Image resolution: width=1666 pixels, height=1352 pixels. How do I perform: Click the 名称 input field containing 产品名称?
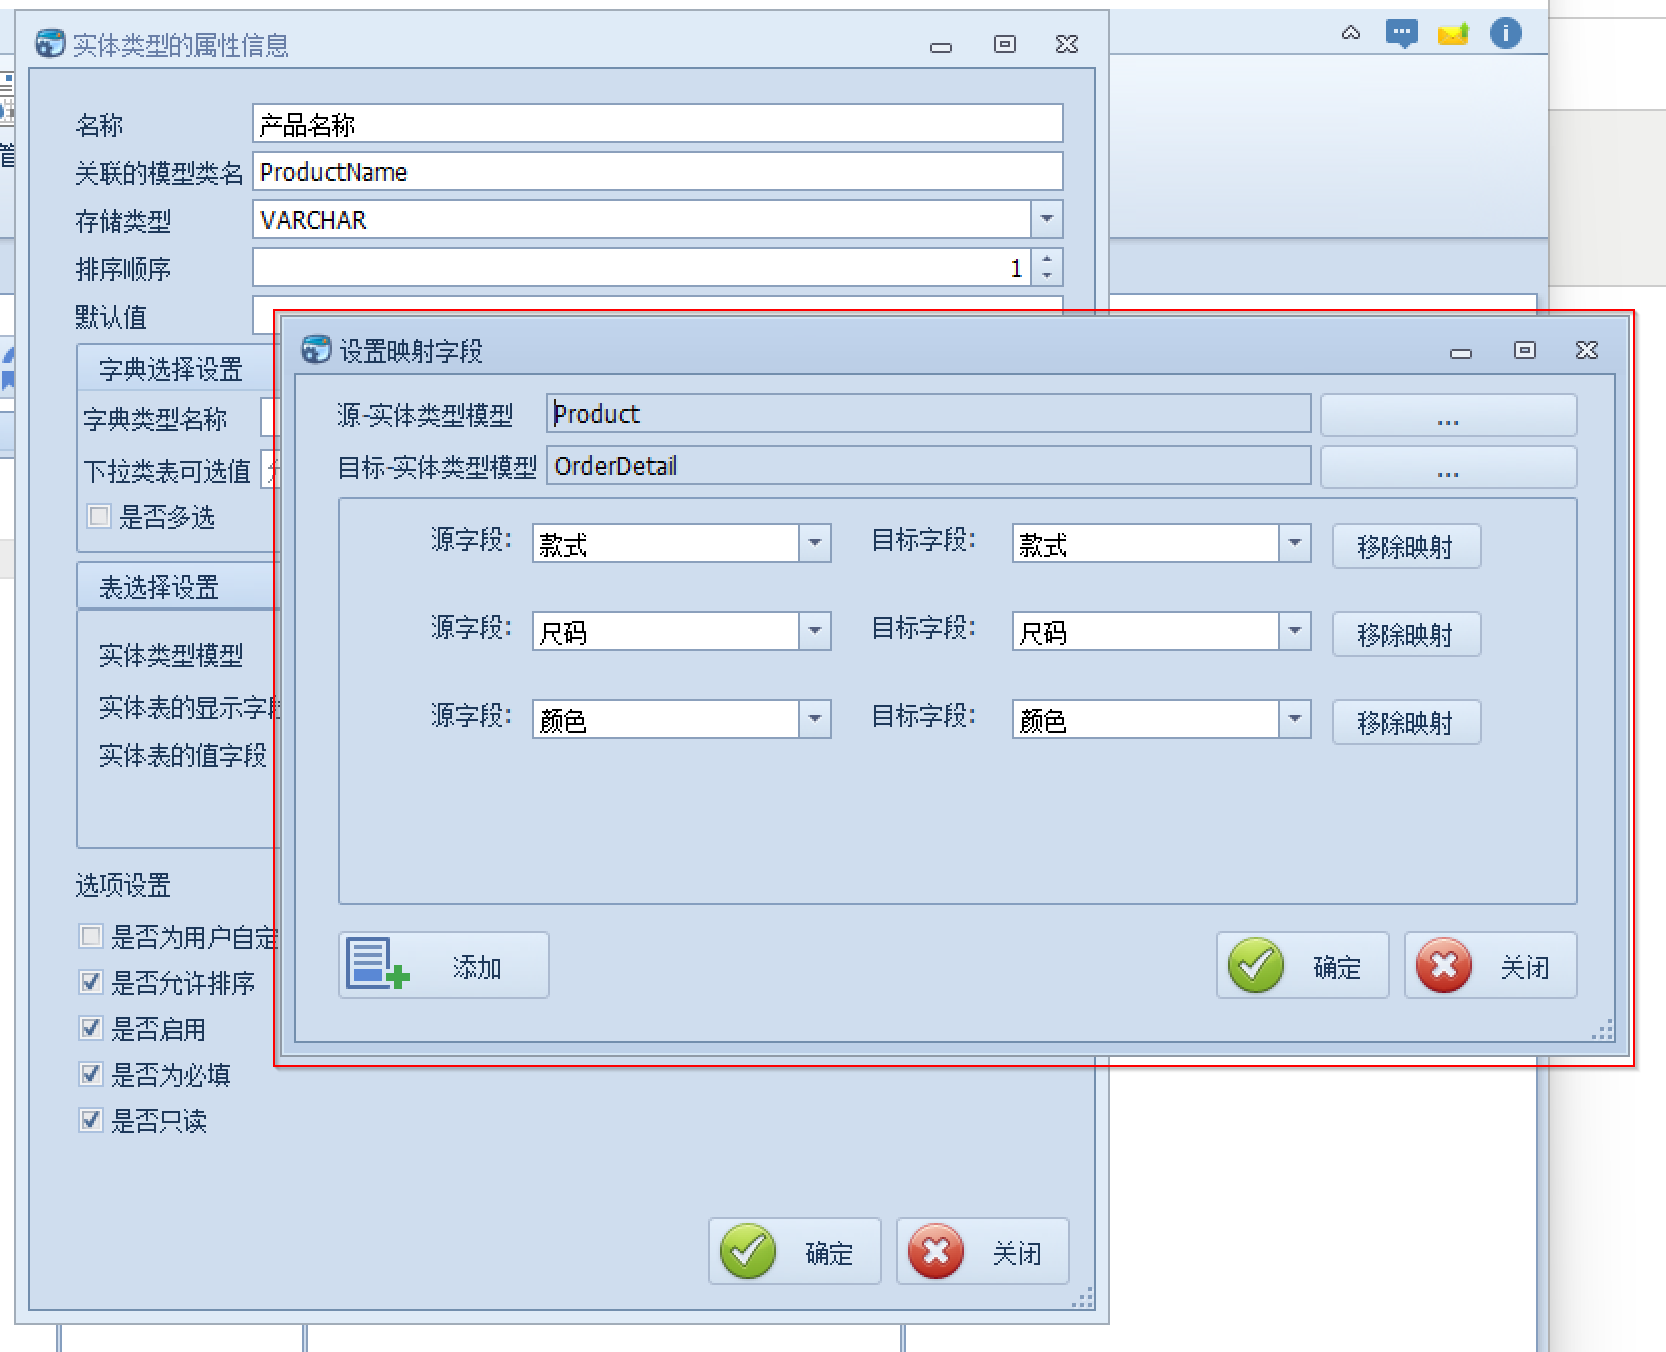656,124
